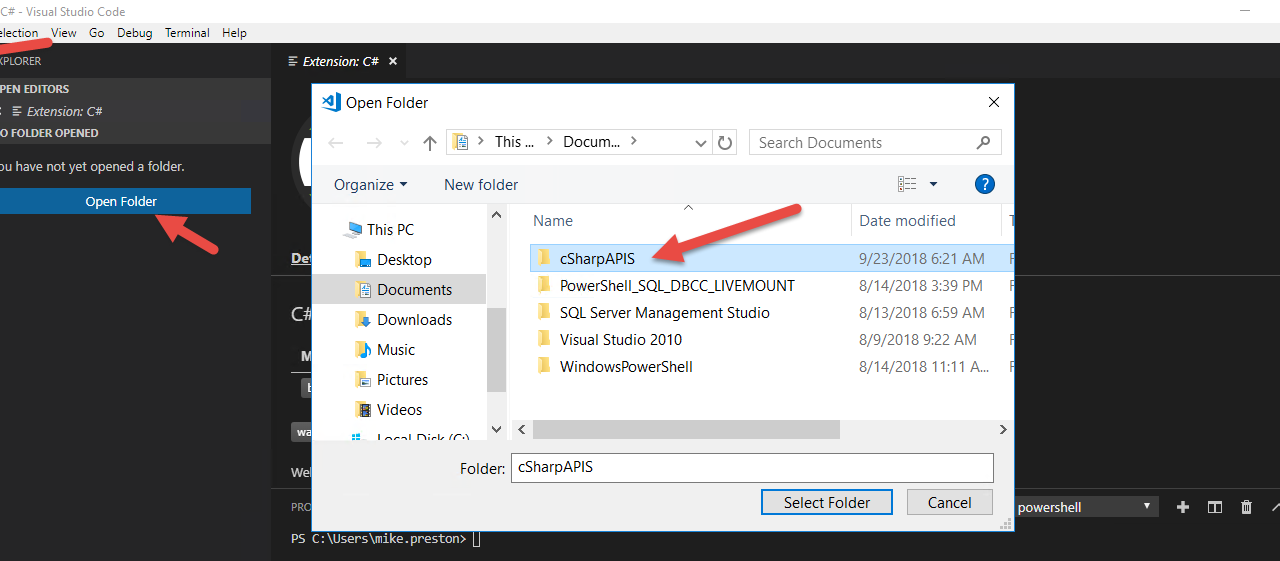This screenshot has width=1280, height=561.
Task: Click file list scroll right arrow
Action: 1003,429
